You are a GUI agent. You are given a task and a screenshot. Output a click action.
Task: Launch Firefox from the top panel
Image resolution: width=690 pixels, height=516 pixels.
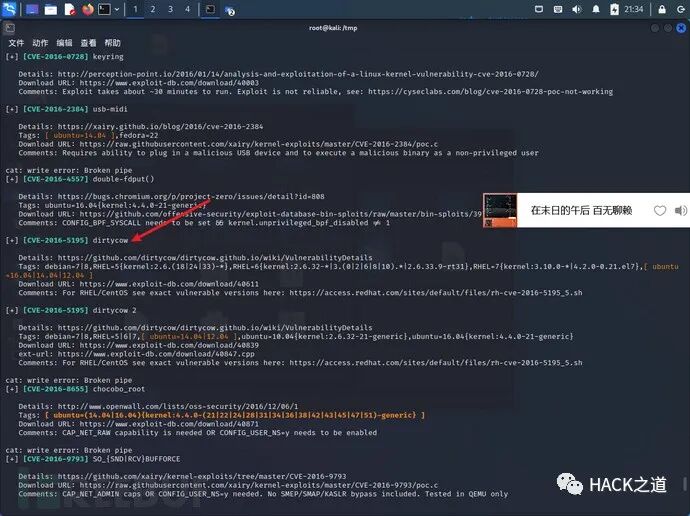[88, 9]
